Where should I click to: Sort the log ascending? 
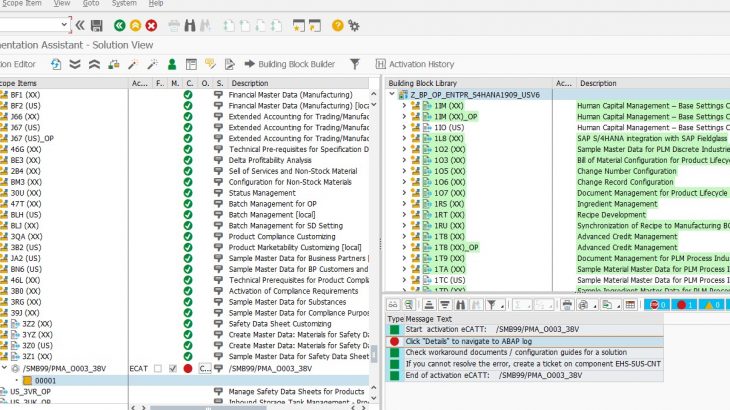pyautogui.click(x=429, y=305)
